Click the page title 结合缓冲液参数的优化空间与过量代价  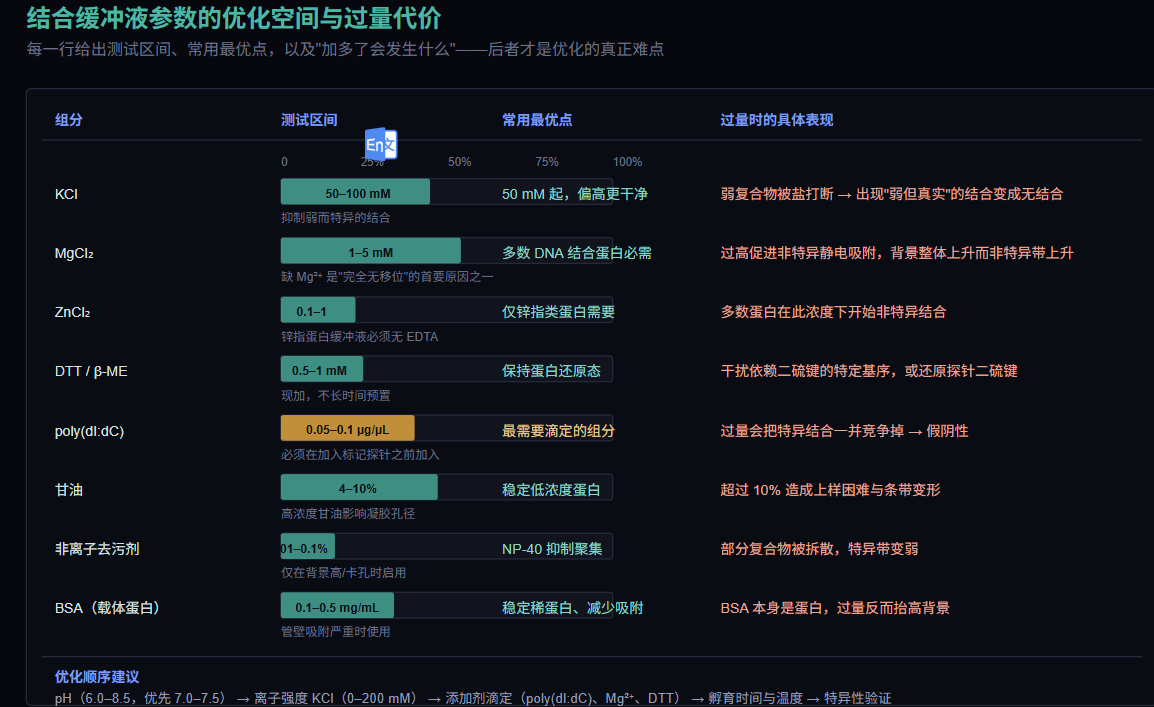point(234,18)
